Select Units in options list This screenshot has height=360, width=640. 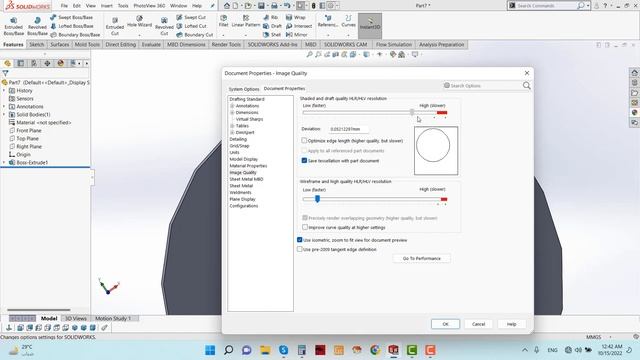coord(234,153)
